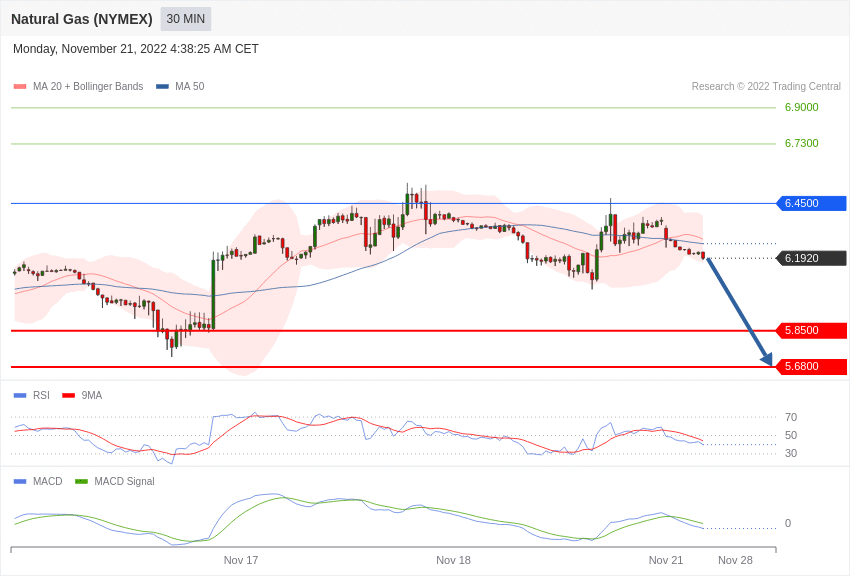Click the MACD zero level label
The width and height of the screenshot is (850, 576).
pos(788,523)
